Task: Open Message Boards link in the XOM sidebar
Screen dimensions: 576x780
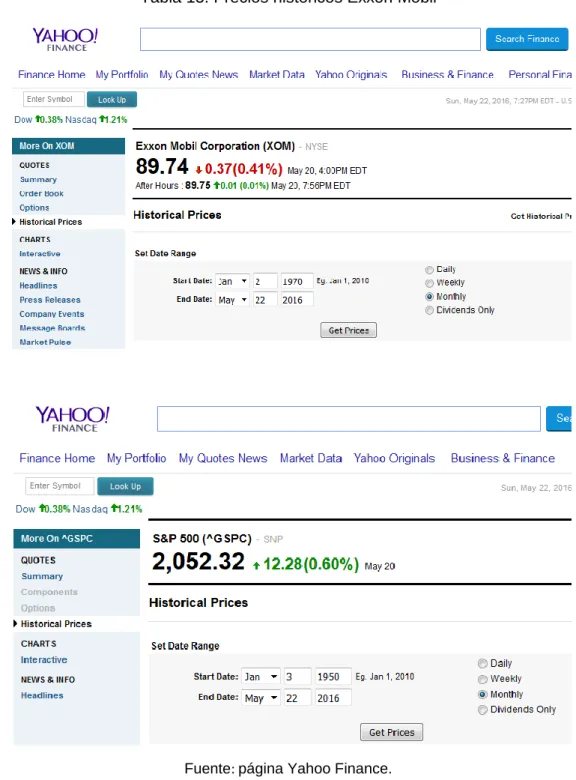Action: (x=52, y=328)
